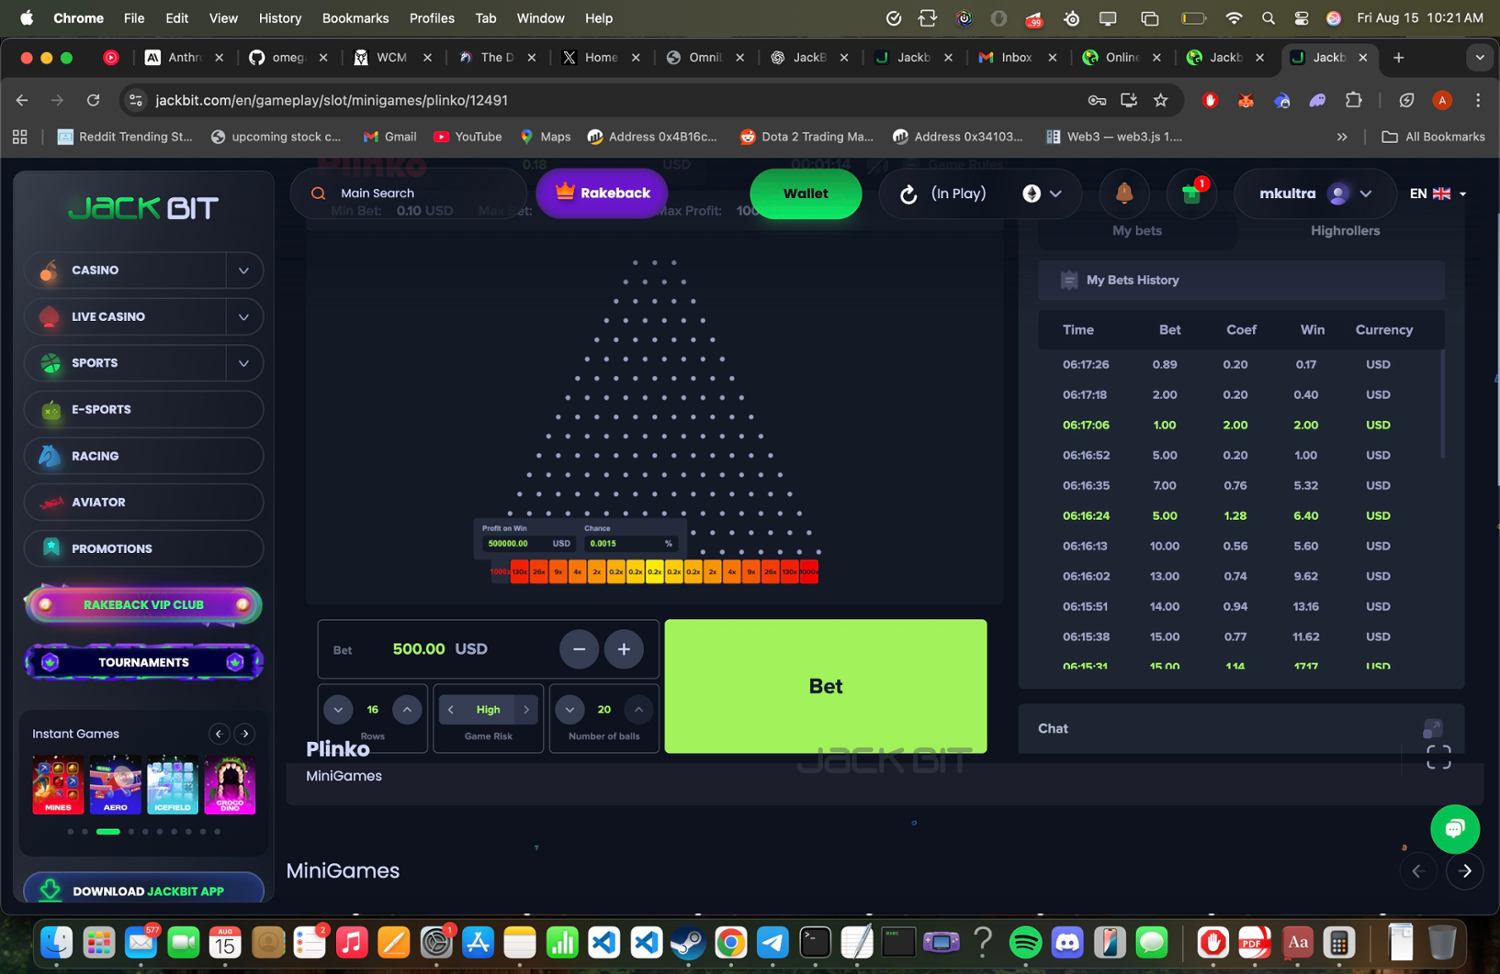
Task: Click the fullscreen icon near Chat
Action: coord(1438,758)
